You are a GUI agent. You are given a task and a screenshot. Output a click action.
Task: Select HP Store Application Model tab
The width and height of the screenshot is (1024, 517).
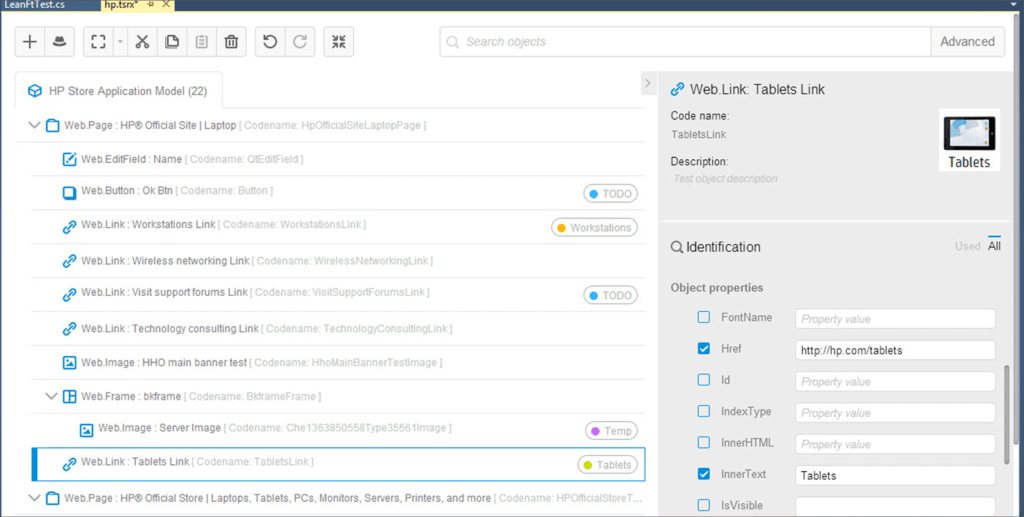point(118,91)
